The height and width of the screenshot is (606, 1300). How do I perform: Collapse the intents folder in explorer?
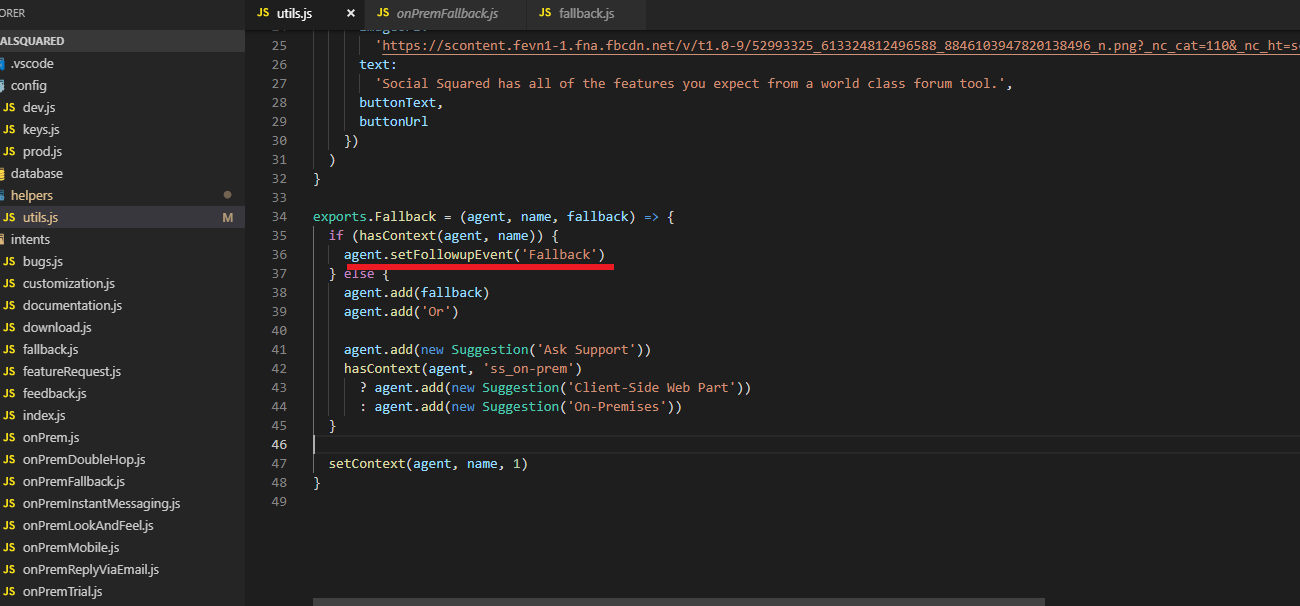30,240
